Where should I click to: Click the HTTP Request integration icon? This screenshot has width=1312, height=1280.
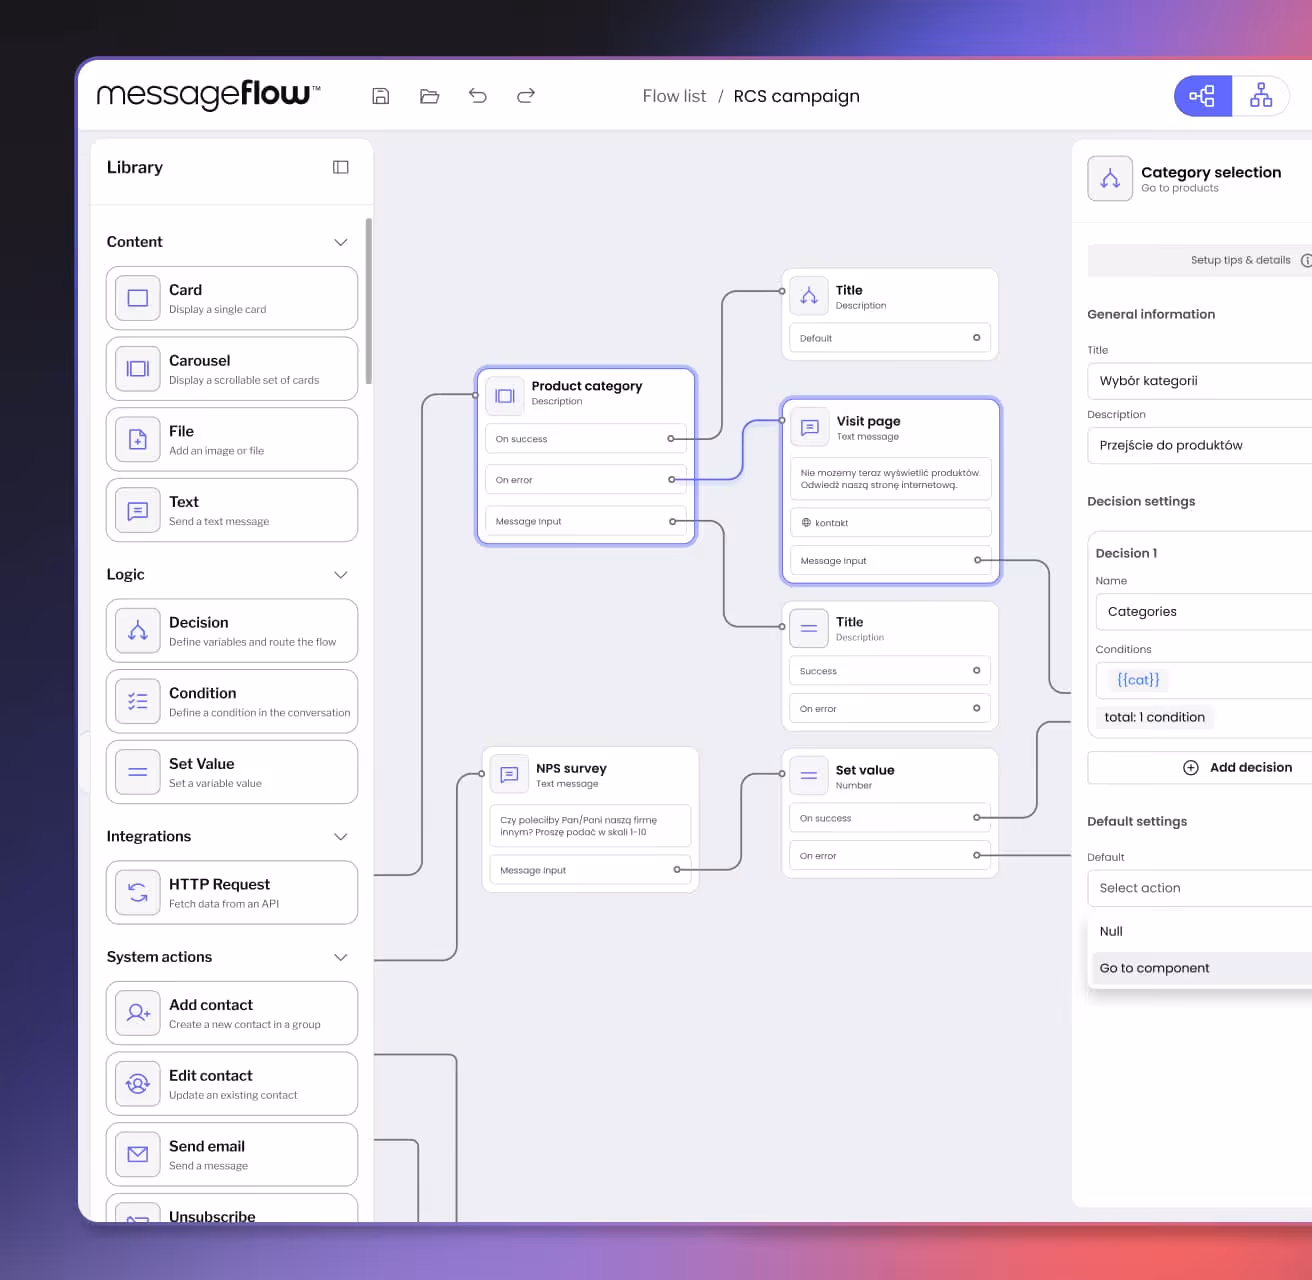(x=137, y=892)
